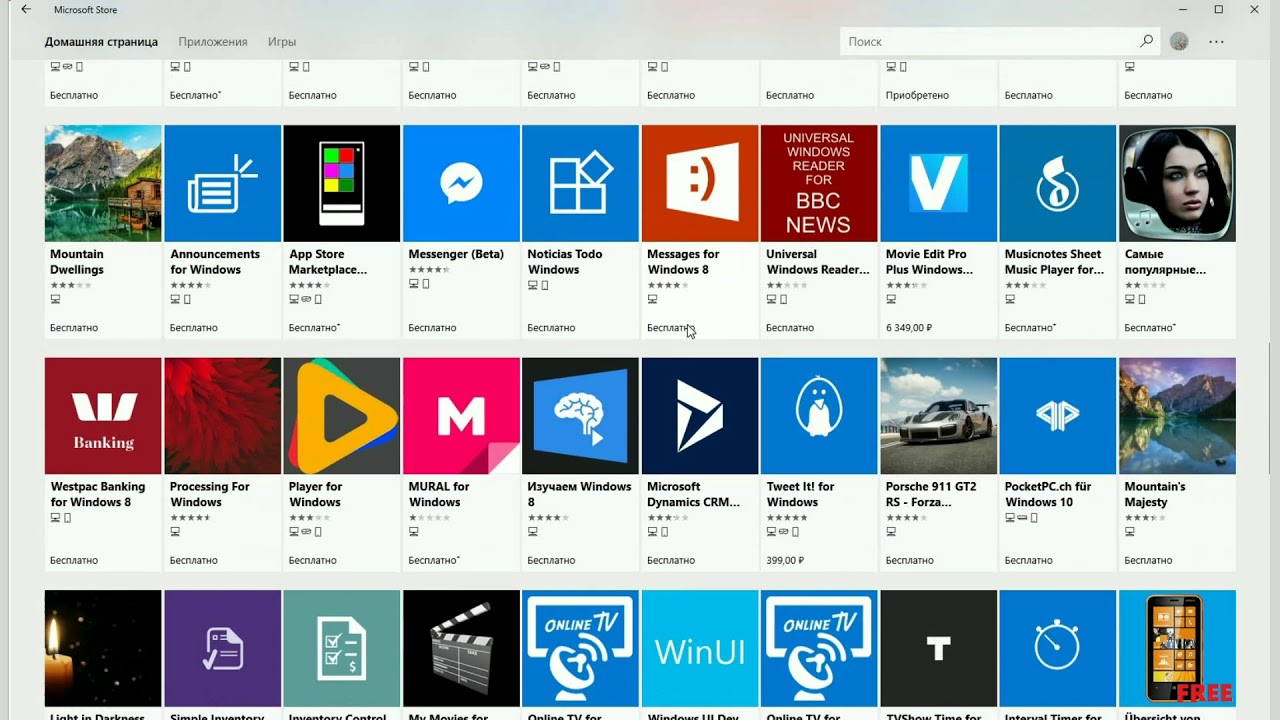
Task: Select the Microsoft Dynamics CRM icon
Action: pyautogui.click(x=700, y=416)
